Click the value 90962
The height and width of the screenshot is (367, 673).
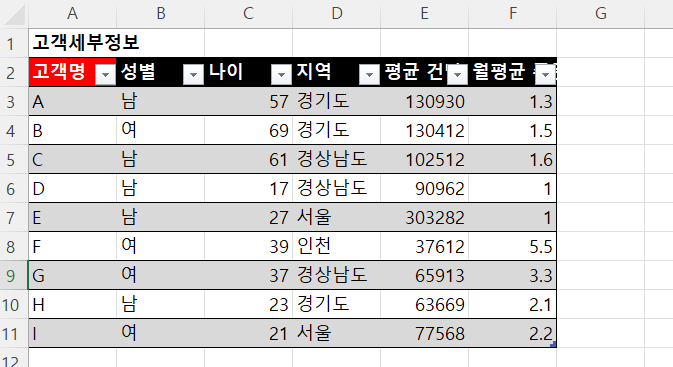424,188
